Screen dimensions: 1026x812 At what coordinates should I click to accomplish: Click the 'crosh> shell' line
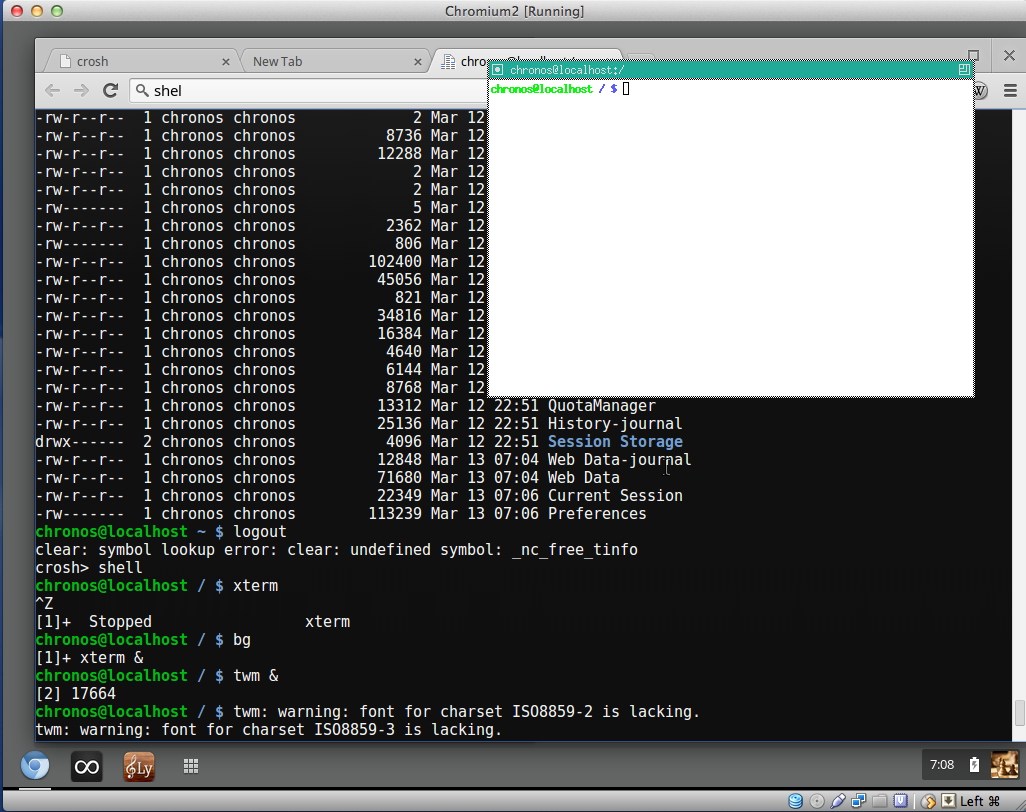[x=89, y=567]
